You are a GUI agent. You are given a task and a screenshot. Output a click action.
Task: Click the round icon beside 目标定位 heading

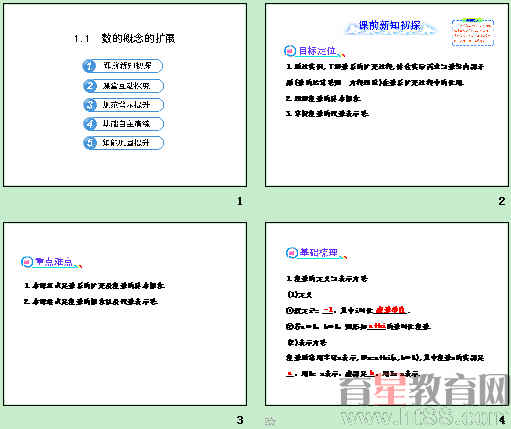(290, 51)
